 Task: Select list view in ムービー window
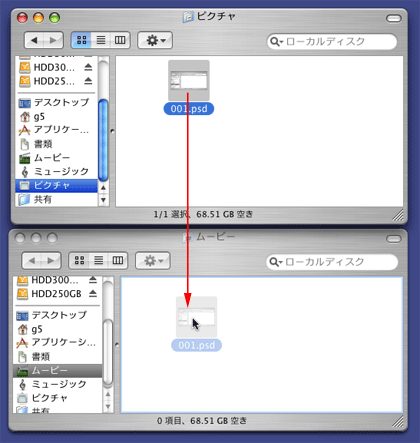(x=98, y=260)
